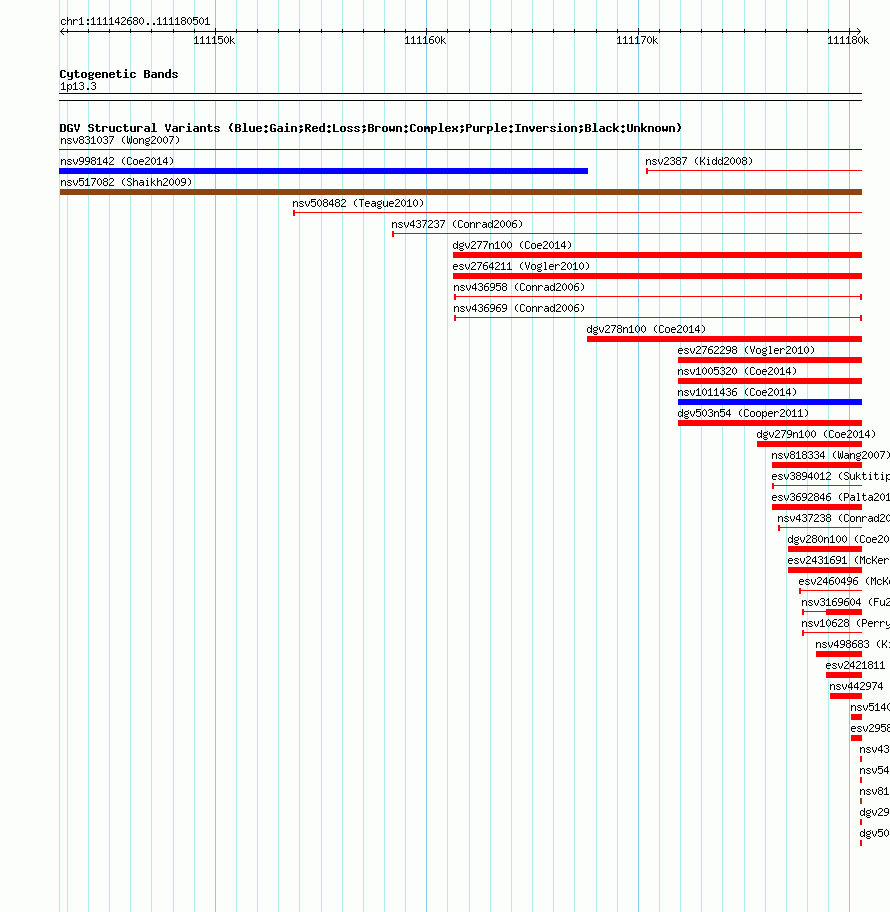Viewport: 890px width, 912px height.
Task: Click the 111160k ruler tick label
Action: (x=425, y=40)
